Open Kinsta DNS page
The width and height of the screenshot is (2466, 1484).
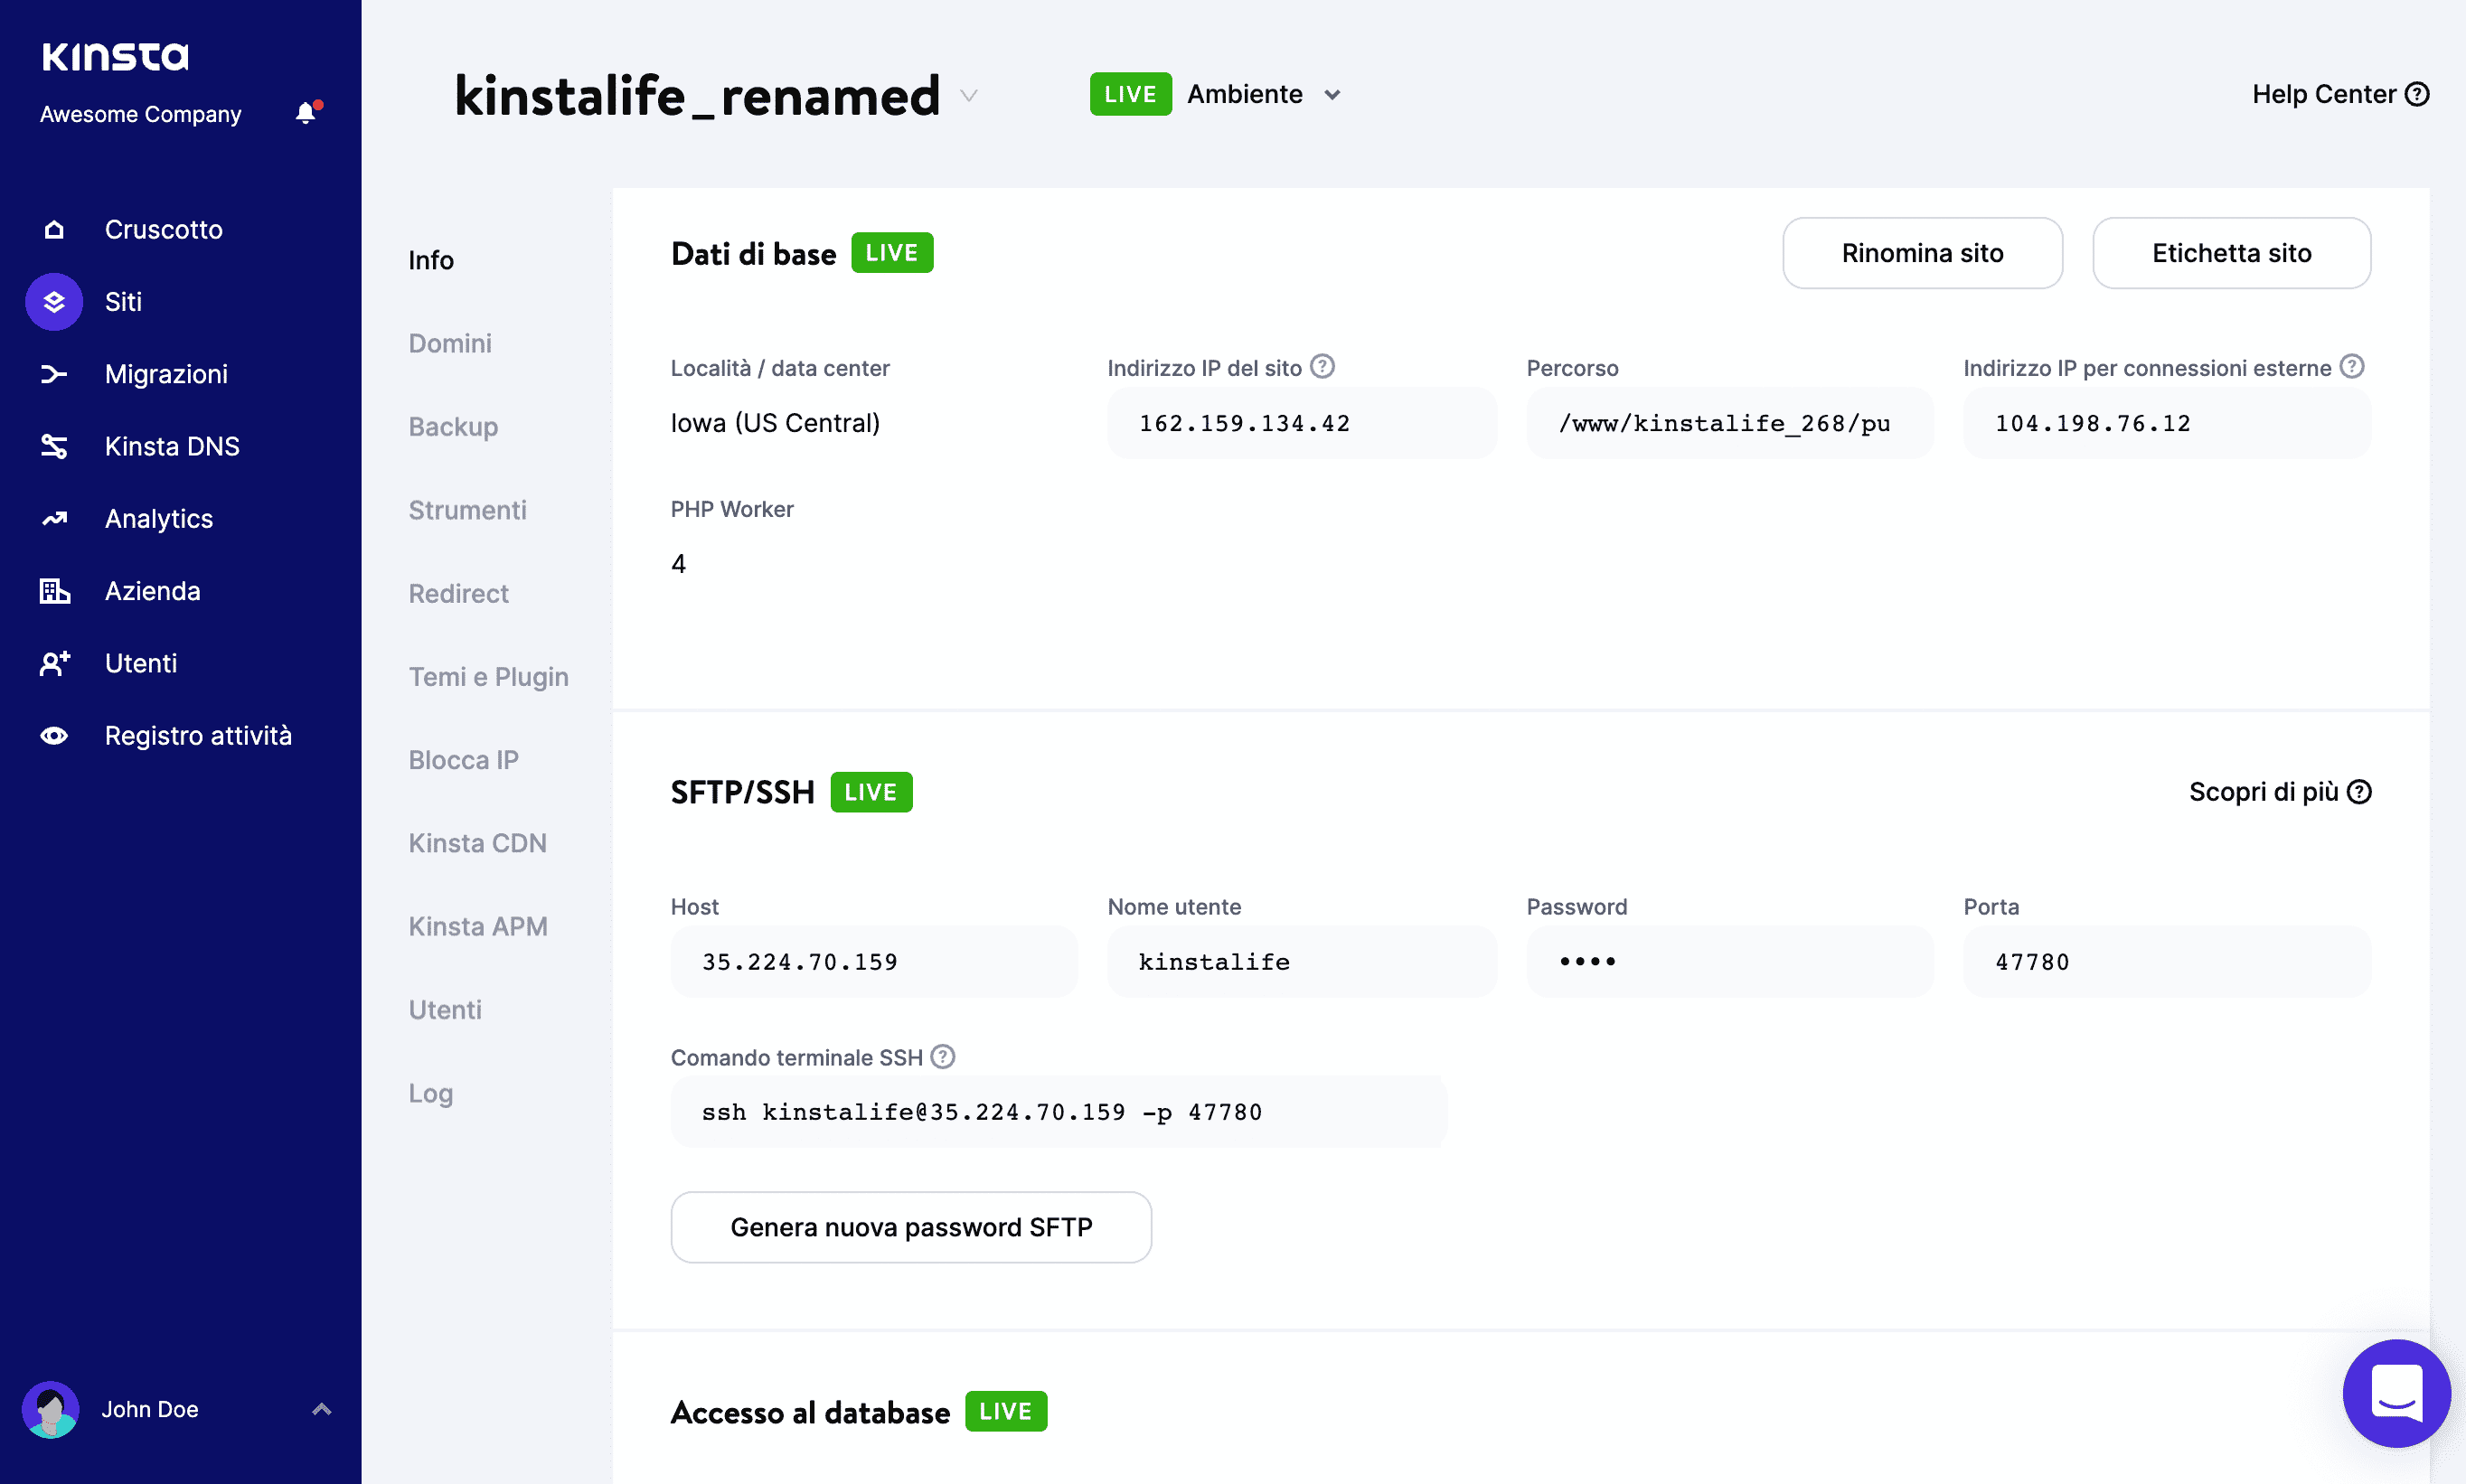coord(172,446)
